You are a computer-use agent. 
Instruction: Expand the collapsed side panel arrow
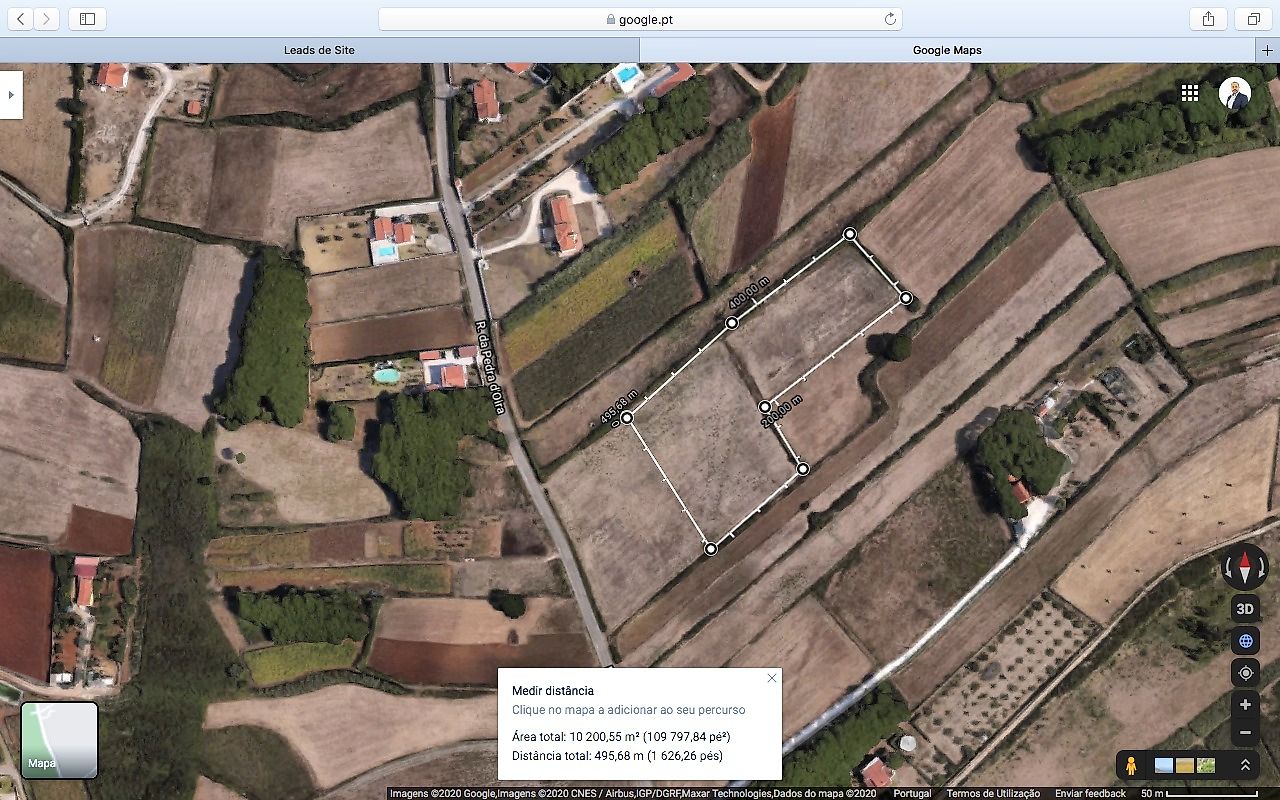pos(11,95)
